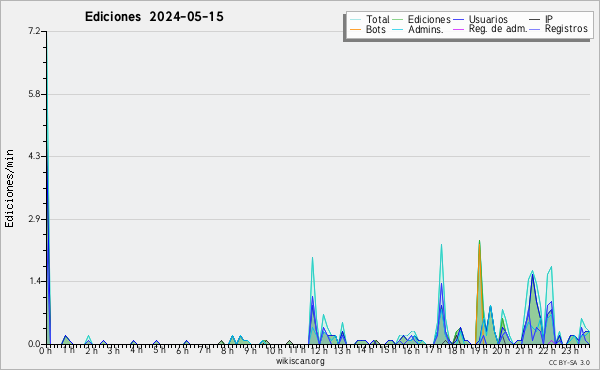The height and width of the screenshot is (370, 600).
Task: Click the 'CC BY-SA 3.0' license text
Action: [x=569, y=363]
